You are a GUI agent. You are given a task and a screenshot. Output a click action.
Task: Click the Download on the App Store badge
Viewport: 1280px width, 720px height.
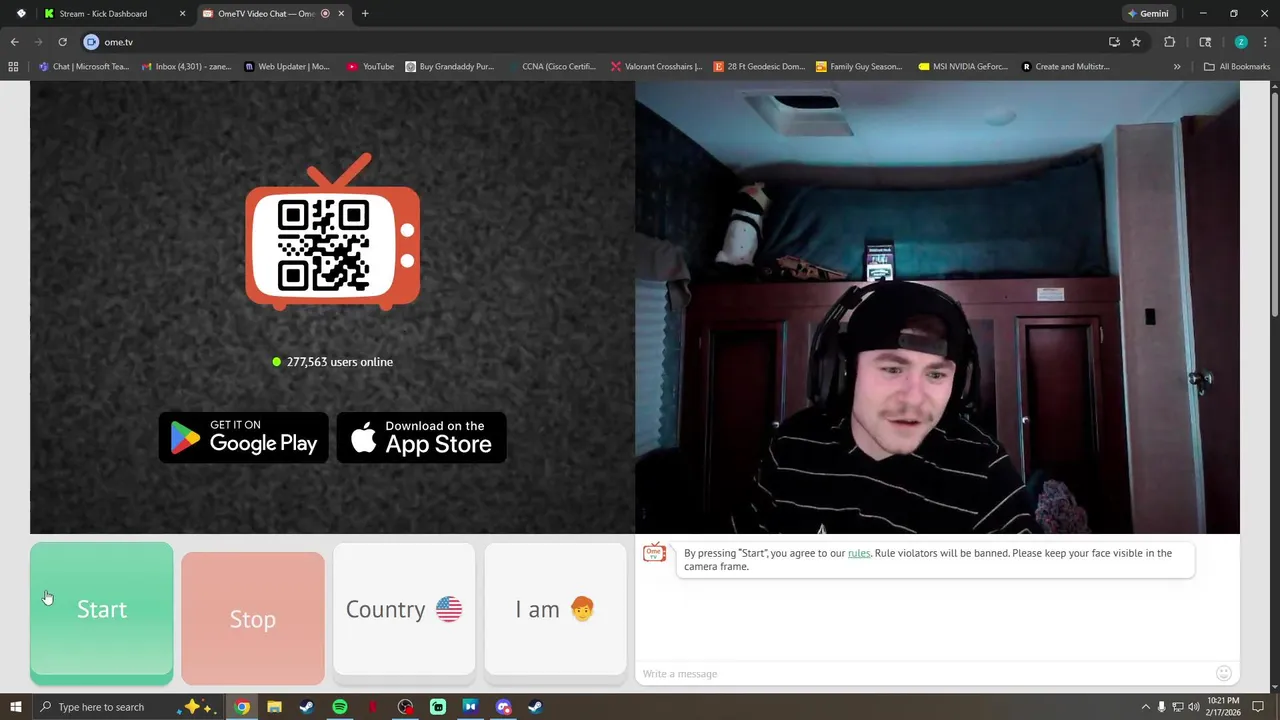click(421, 437)
